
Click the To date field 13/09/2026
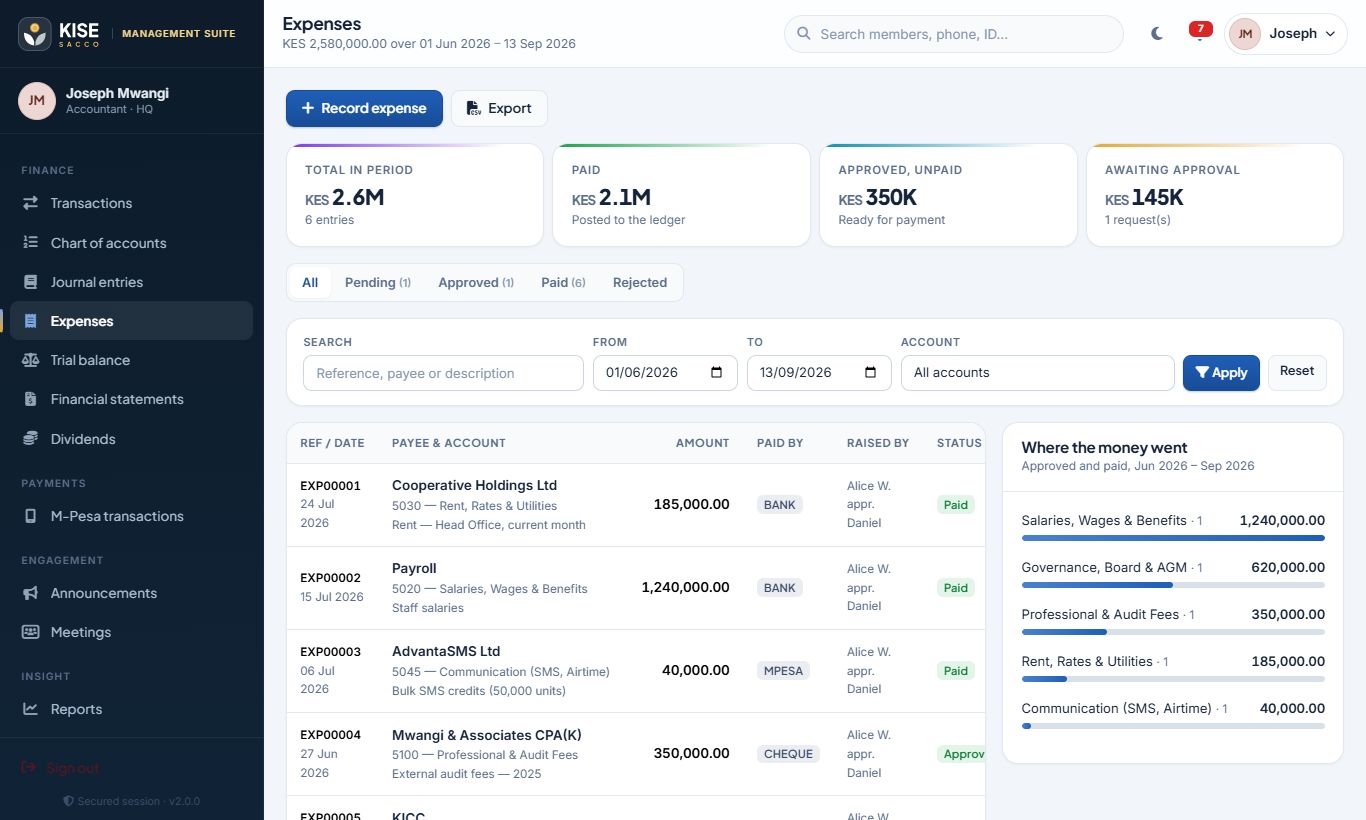point(819,373)
